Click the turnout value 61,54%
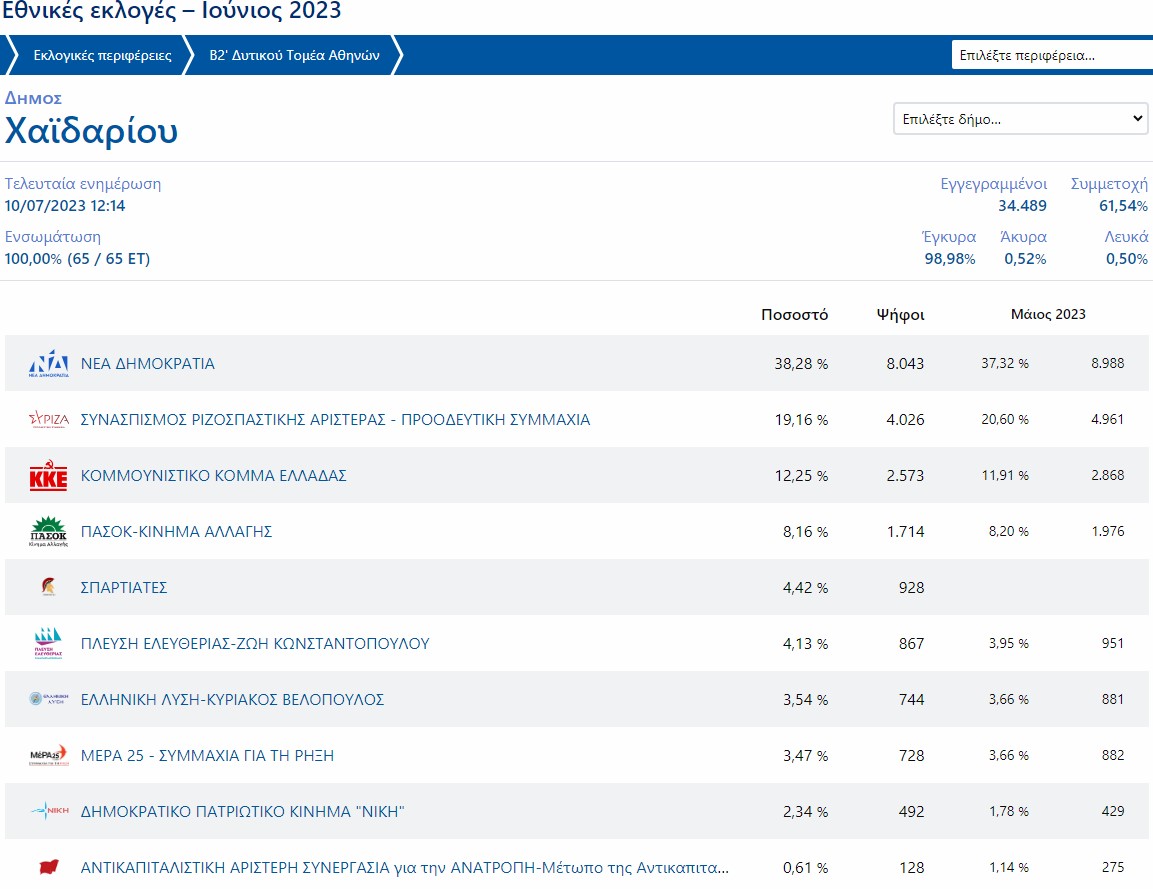This screenshot has height=889, width=1153. pos(1123,206)
